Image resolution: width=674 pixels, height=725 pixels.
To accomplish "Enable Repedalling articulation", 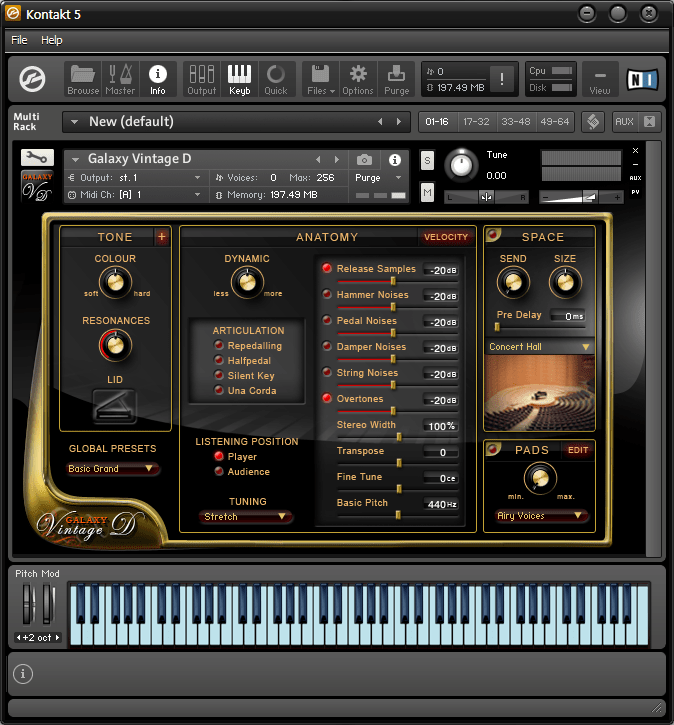I will click(219, 345).
